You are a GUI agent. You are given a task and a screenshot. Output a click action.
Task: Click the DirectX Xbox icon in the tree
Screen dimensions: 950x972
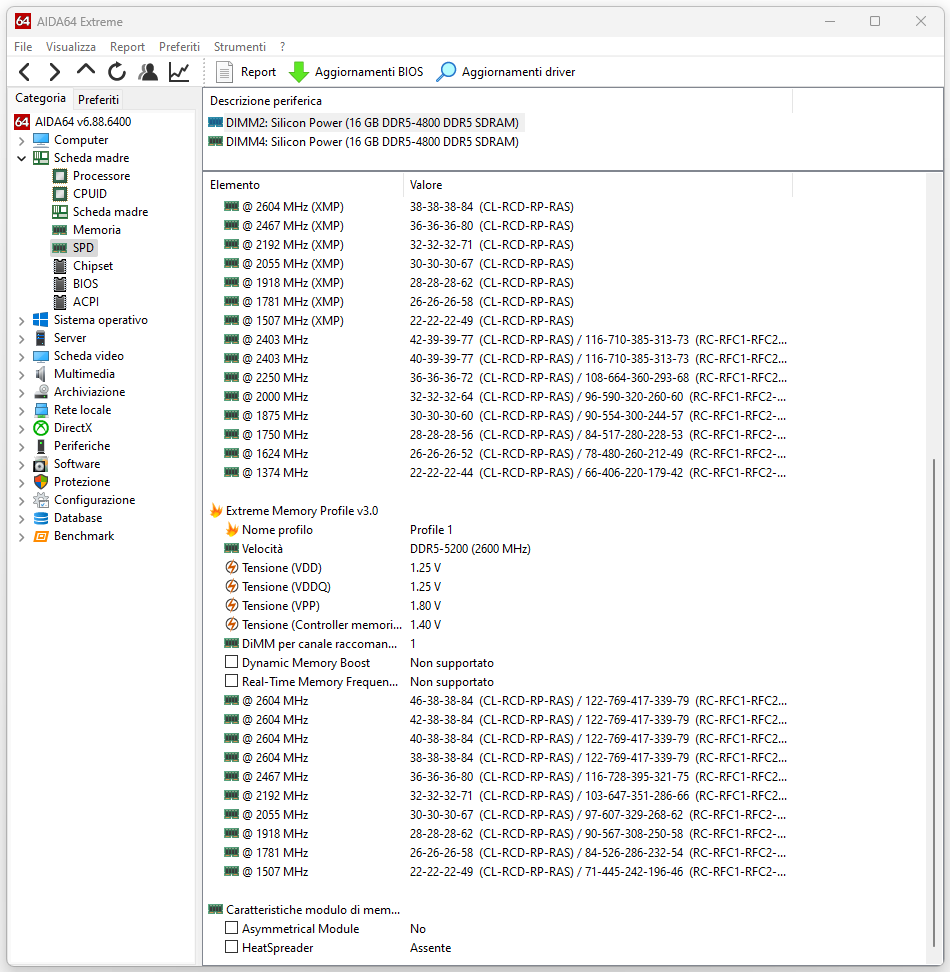(41, 428)
